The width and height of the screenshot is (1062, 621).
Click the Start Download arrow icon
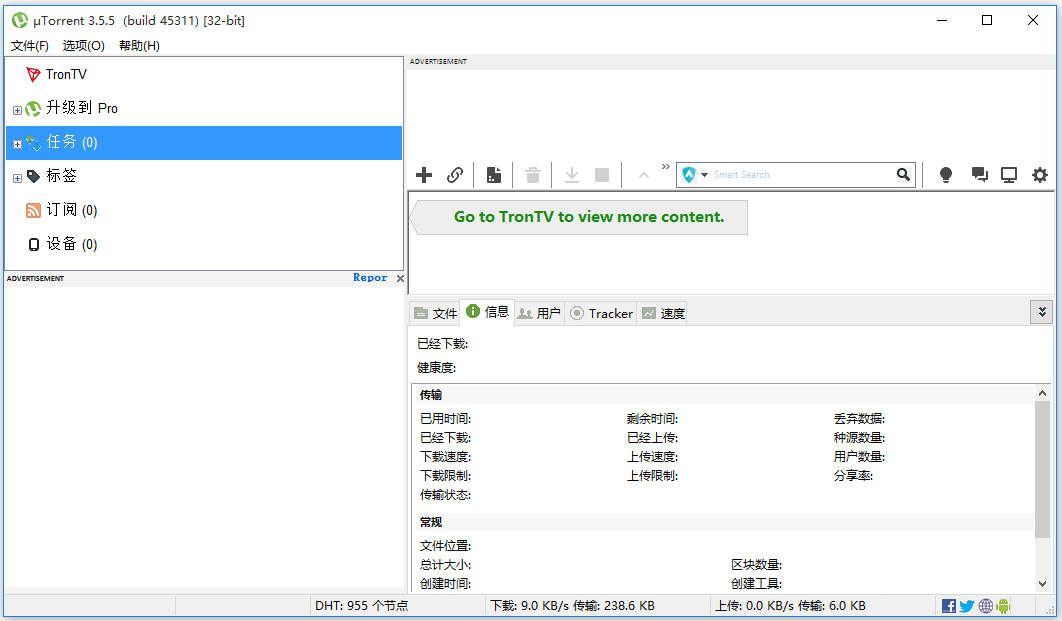571,174
